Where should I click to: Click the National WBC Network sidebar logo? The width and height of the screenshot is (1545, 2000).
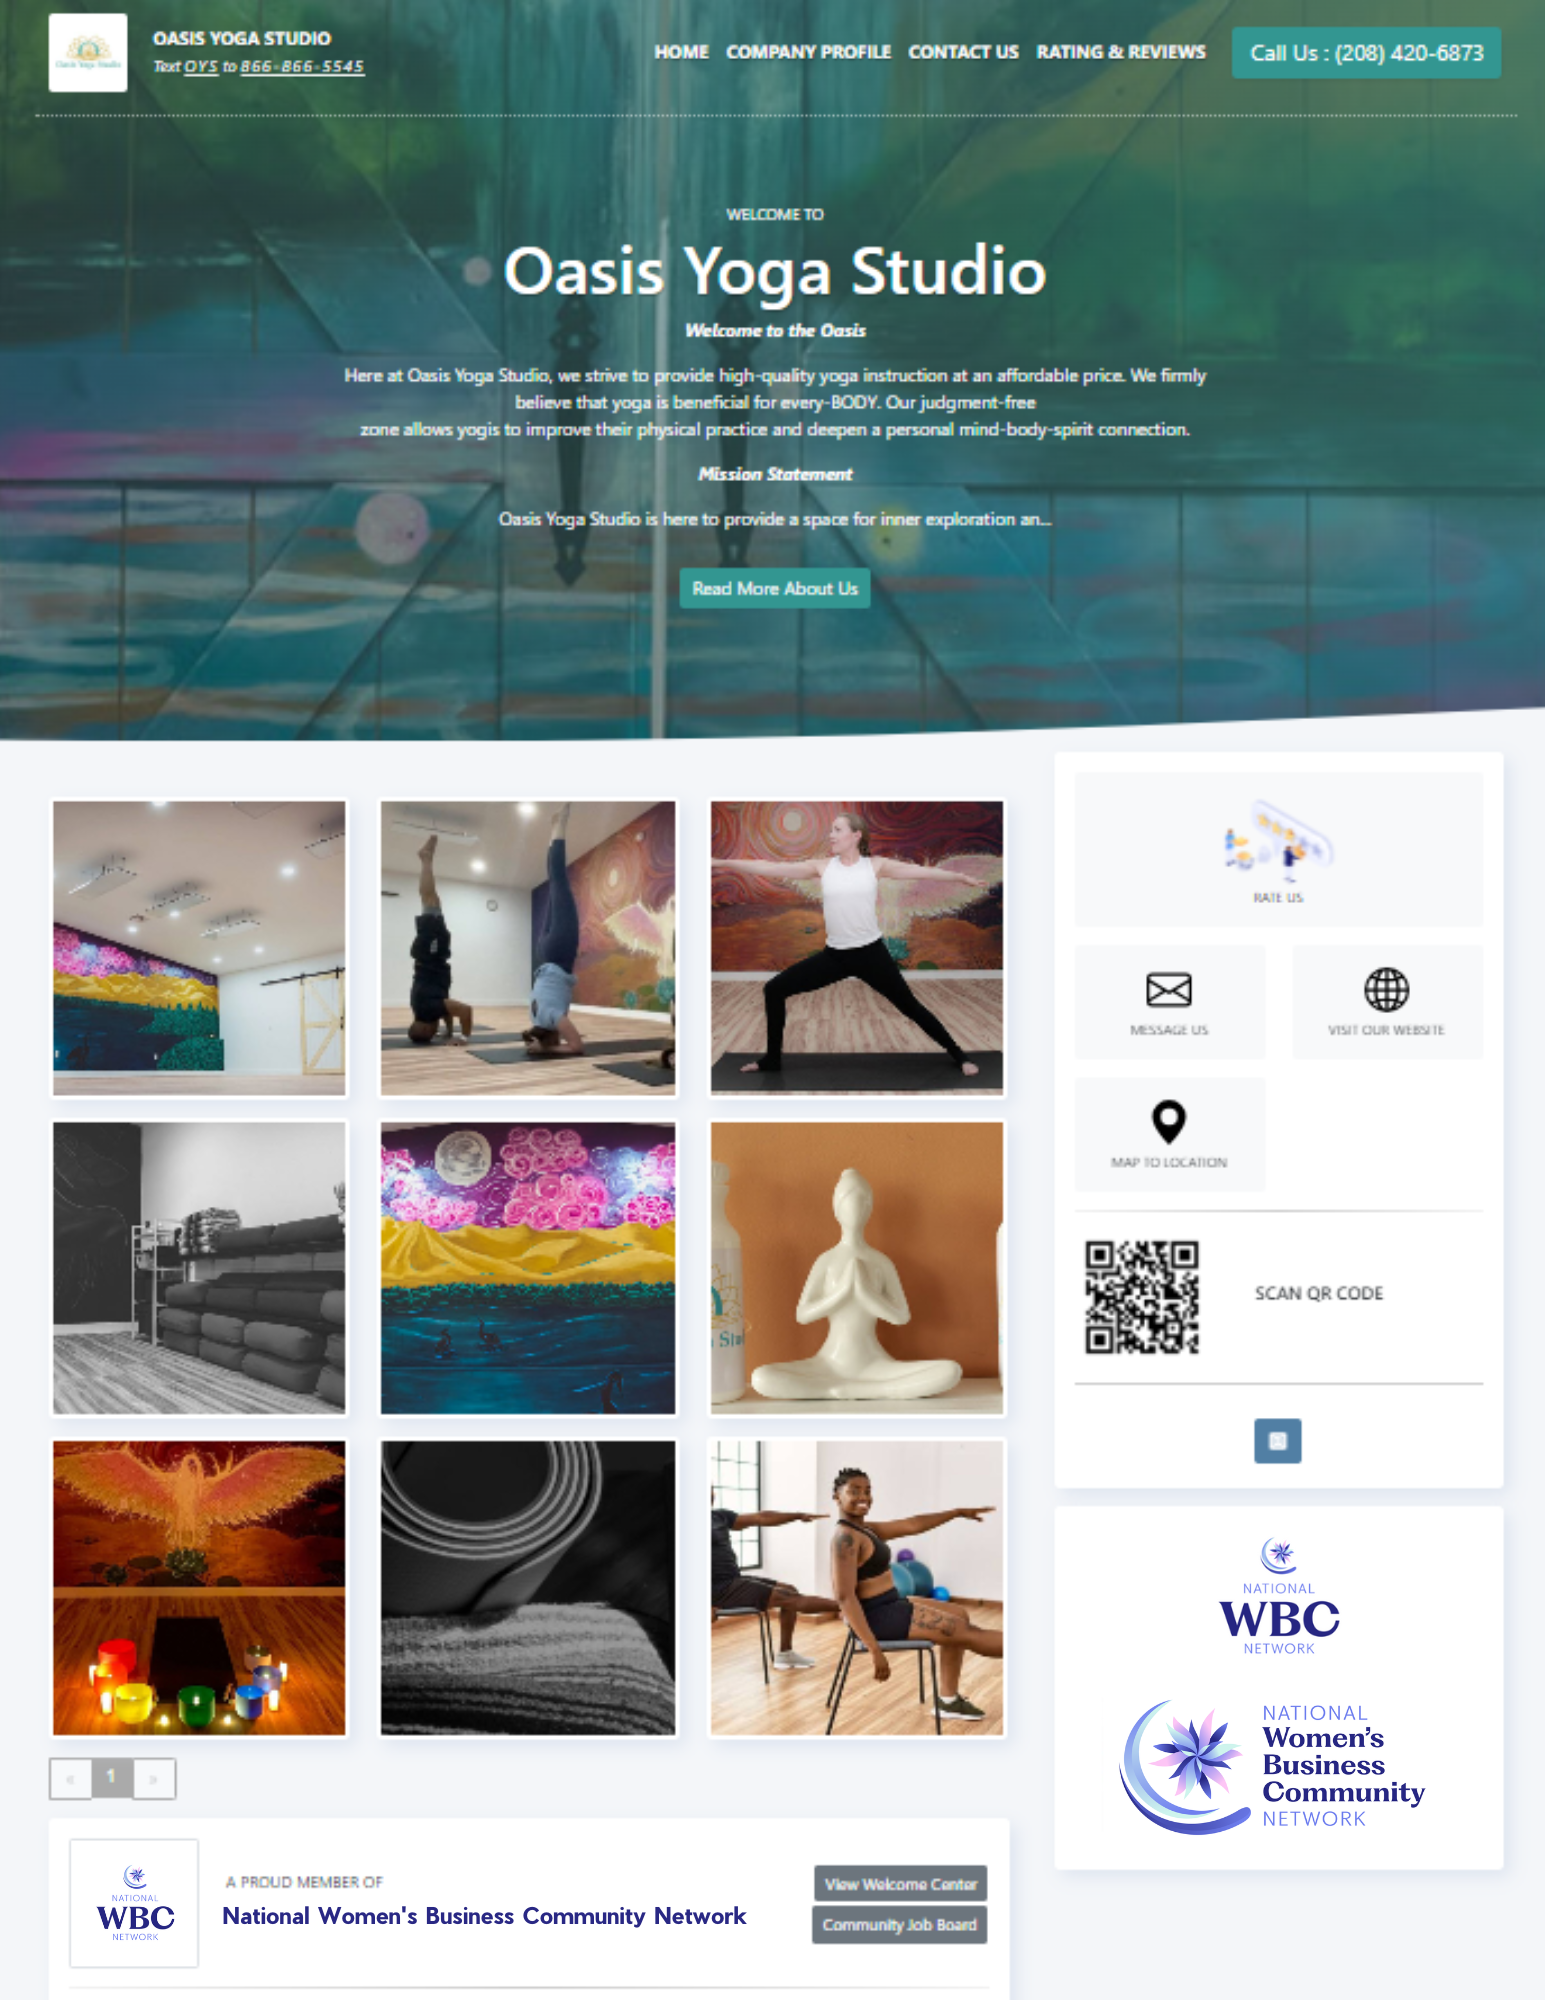click(x=1278, y=1597)
